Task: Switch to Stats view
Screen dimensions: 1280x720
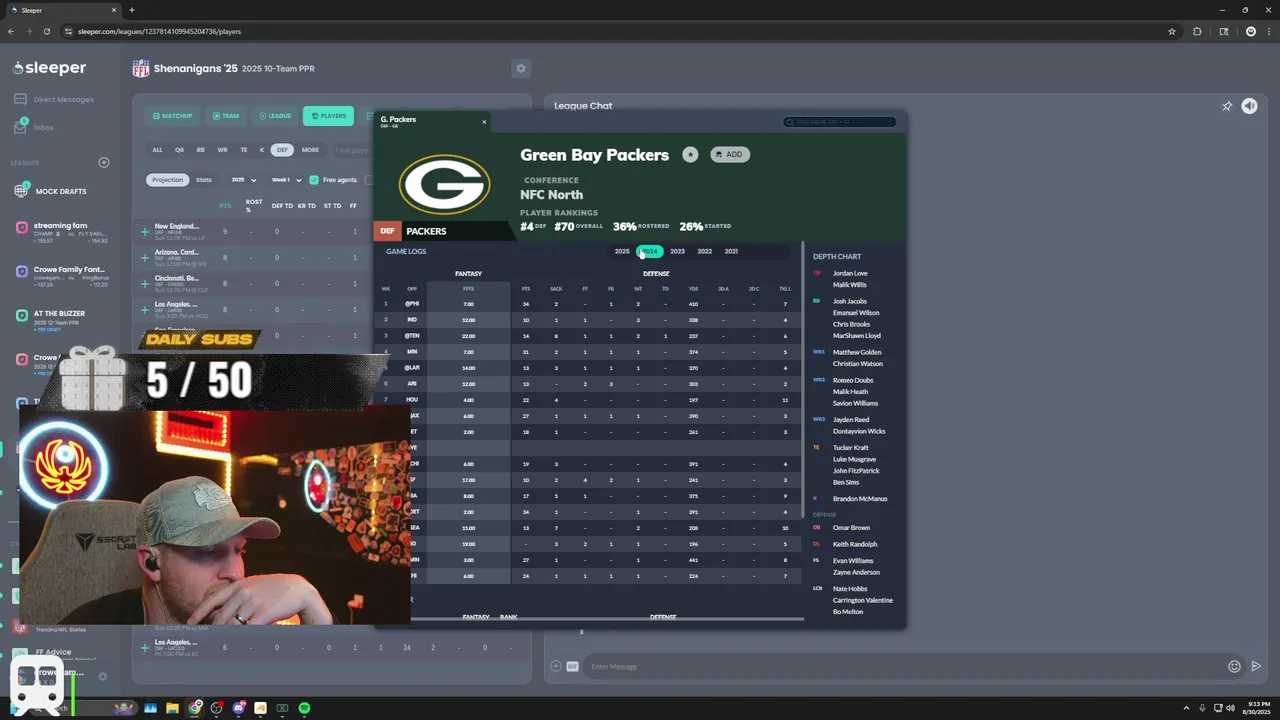Action: click(204, 180)
